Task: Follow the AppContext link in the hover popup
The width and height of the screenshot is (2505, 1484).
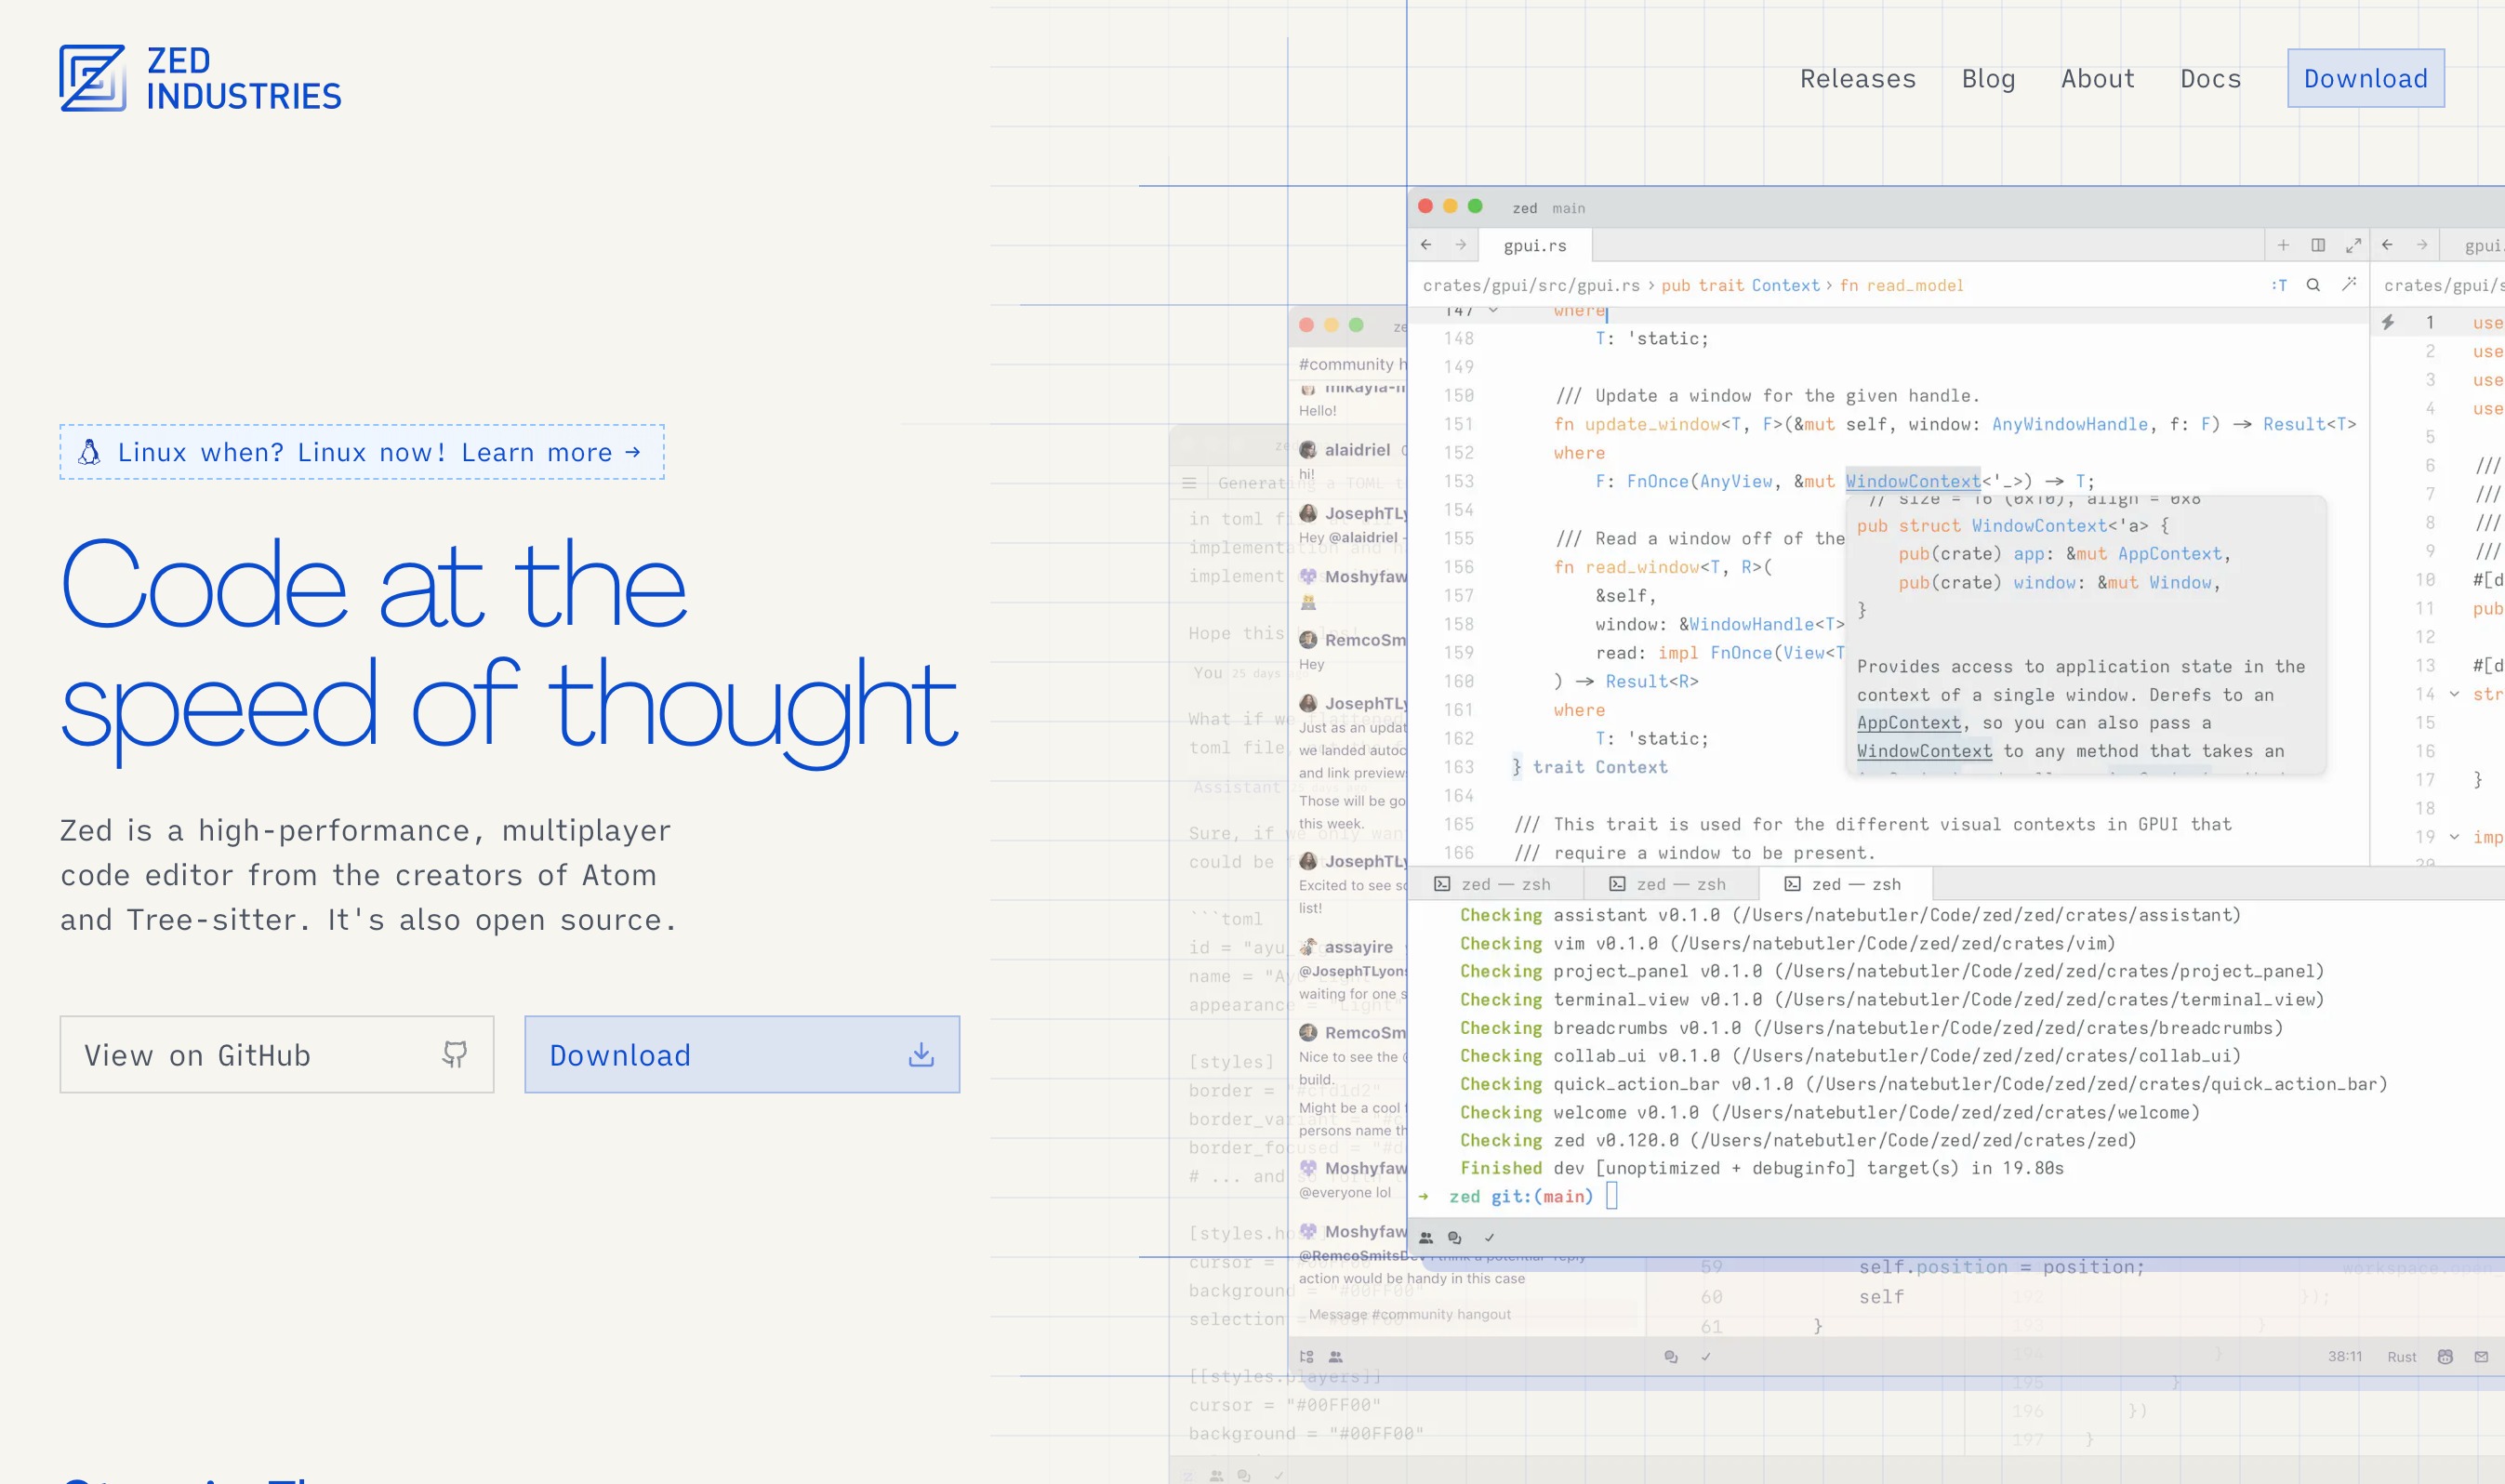Action: (1909, 723)
